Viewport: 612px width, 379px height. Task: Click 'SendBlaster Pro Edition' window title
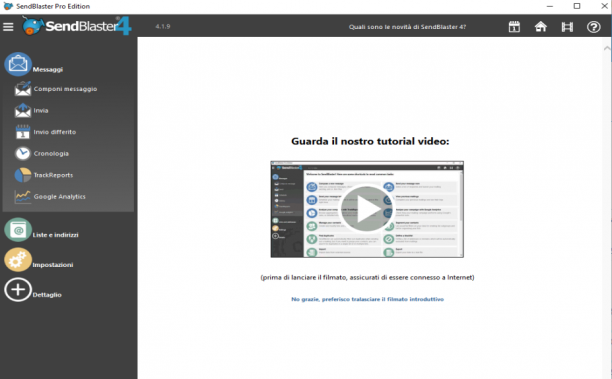[x=53, y=6]
